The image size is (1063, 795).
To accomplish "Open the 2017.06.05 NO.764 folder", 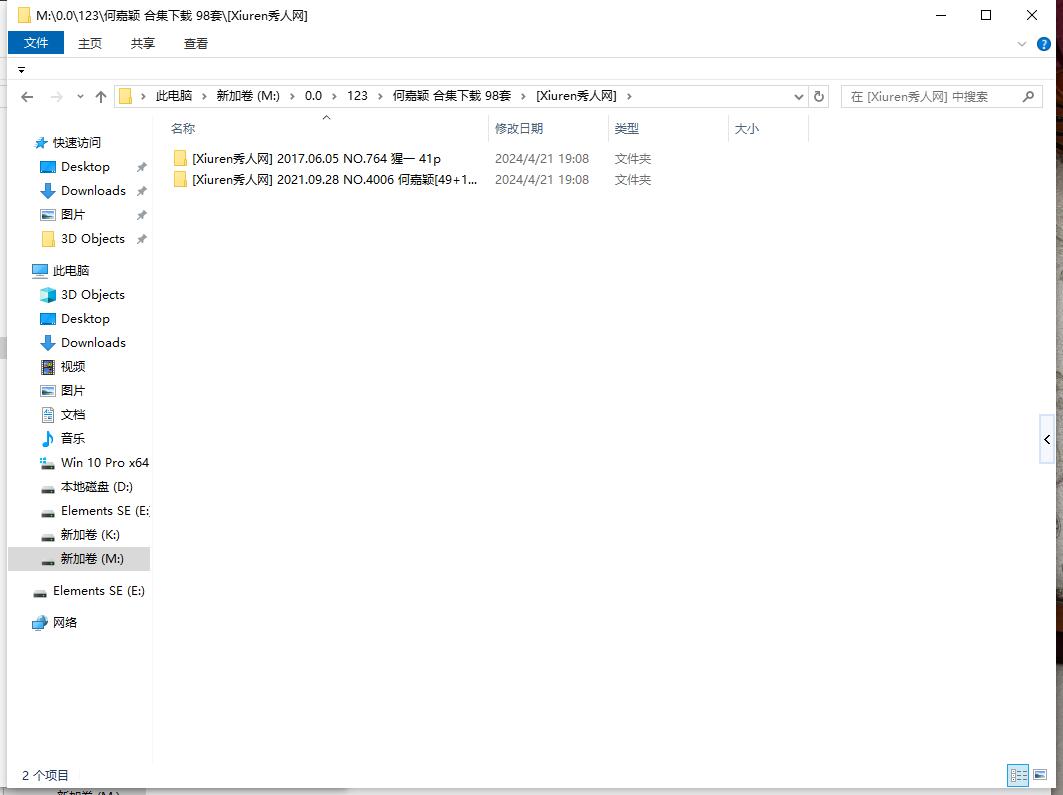I will pos(316,159).
